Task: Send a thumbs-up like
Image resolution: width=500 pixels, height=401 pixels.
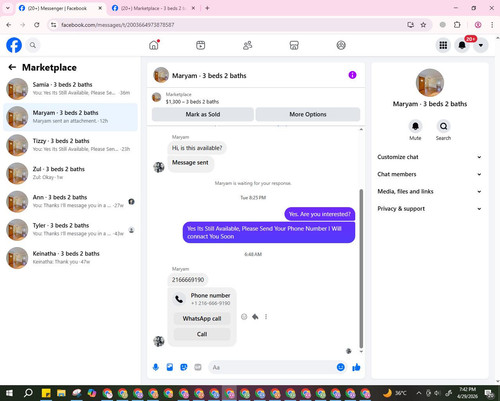Action: tap(356, 367)
